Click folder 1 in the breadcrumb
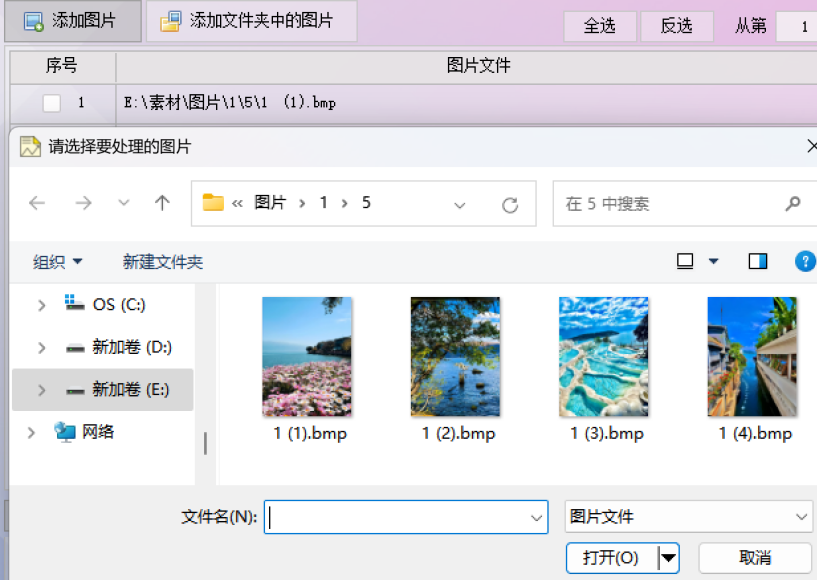This screenshot has width=817, height=580. coord(324,202)
